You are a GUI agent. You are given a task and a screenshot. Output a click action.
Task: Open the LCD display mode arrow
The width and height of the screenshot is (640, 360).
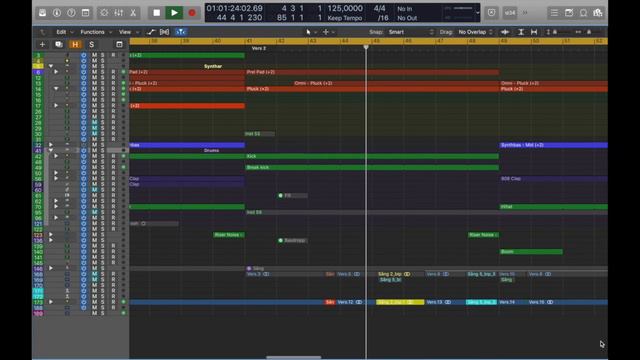[478, 13]
